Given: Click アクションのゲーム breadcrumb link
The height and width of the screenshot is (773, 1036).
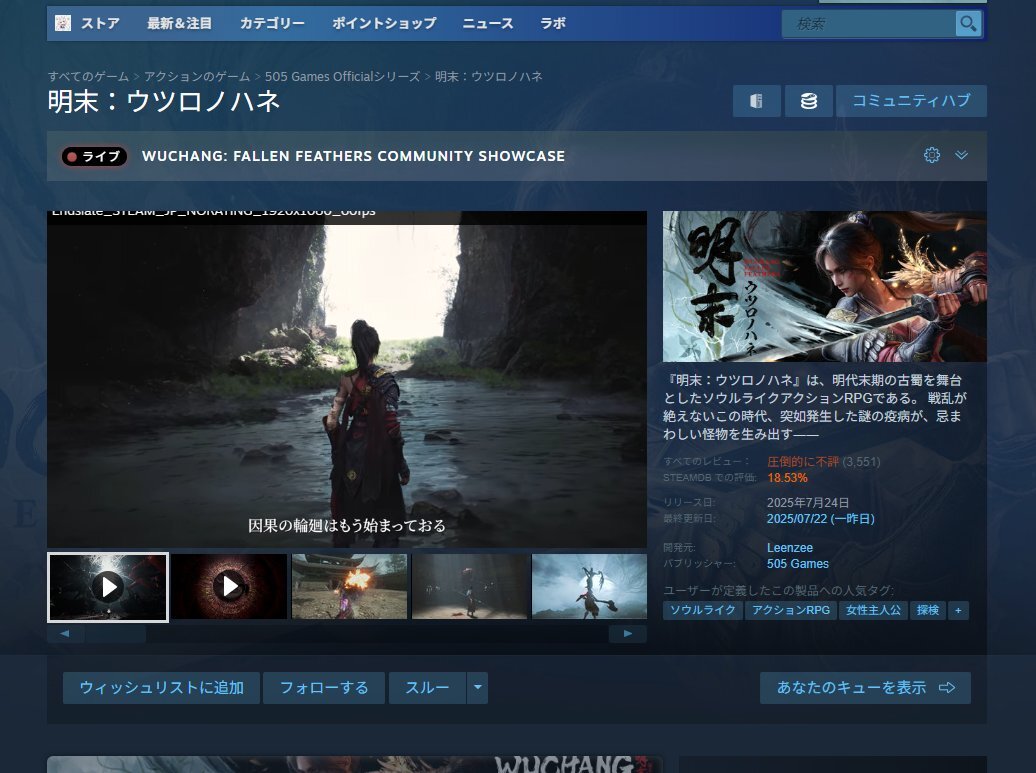Looking at the screenshot, I should [197, 77].
